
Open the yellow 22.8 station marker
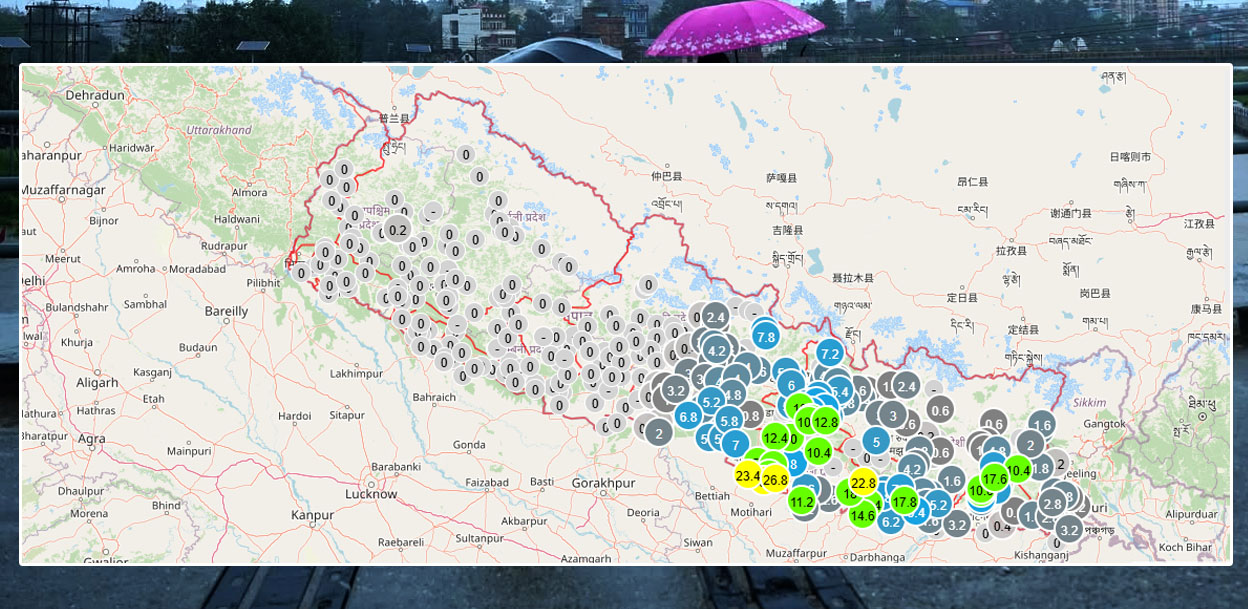pos(863,483)
